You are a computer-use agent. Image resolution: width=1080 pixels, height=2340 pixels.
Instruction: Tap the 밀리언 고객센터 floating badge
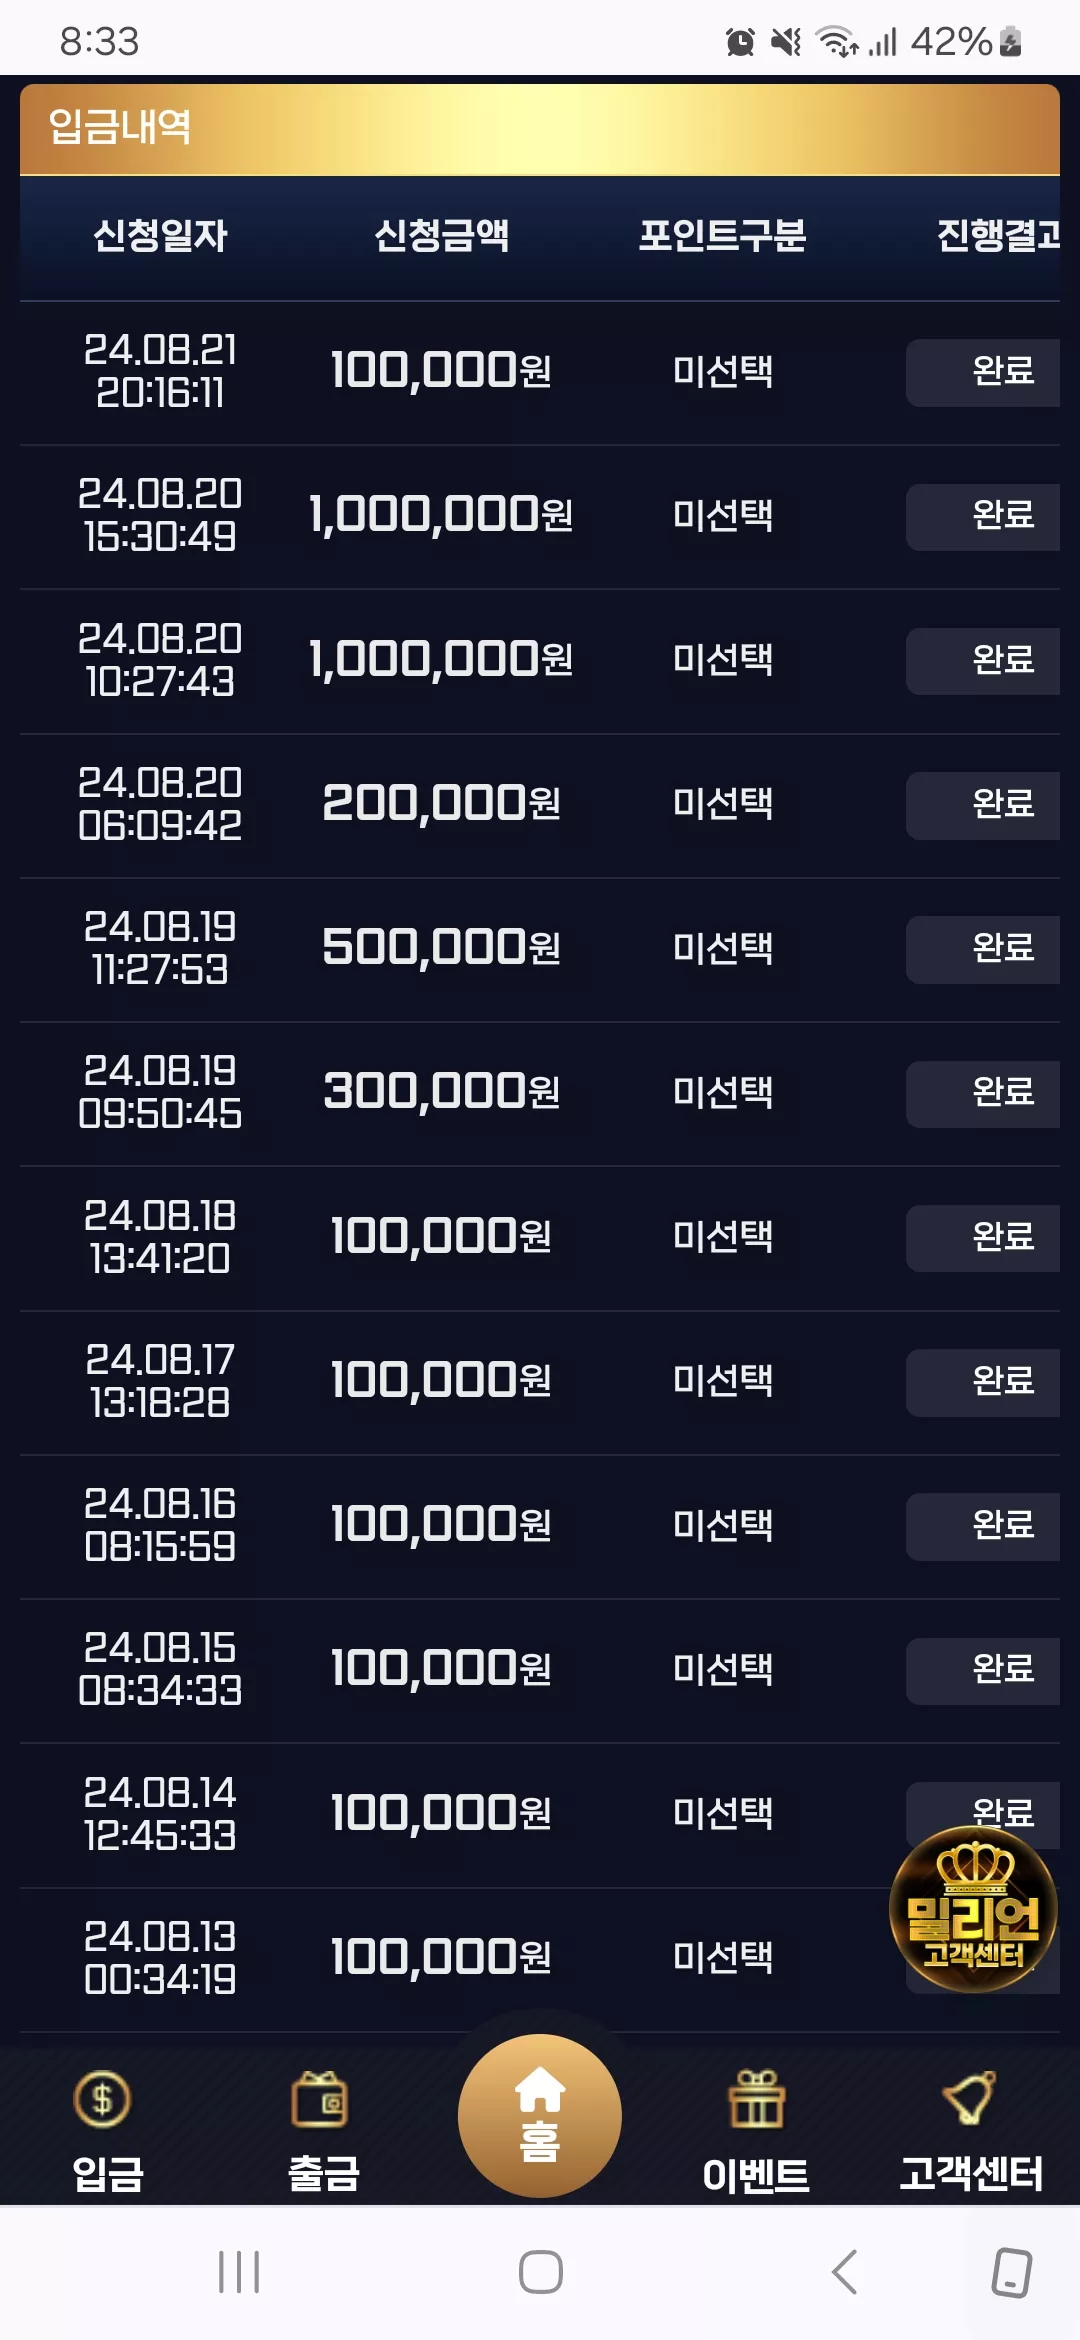pyautogui.click(x=973, y=1909)
